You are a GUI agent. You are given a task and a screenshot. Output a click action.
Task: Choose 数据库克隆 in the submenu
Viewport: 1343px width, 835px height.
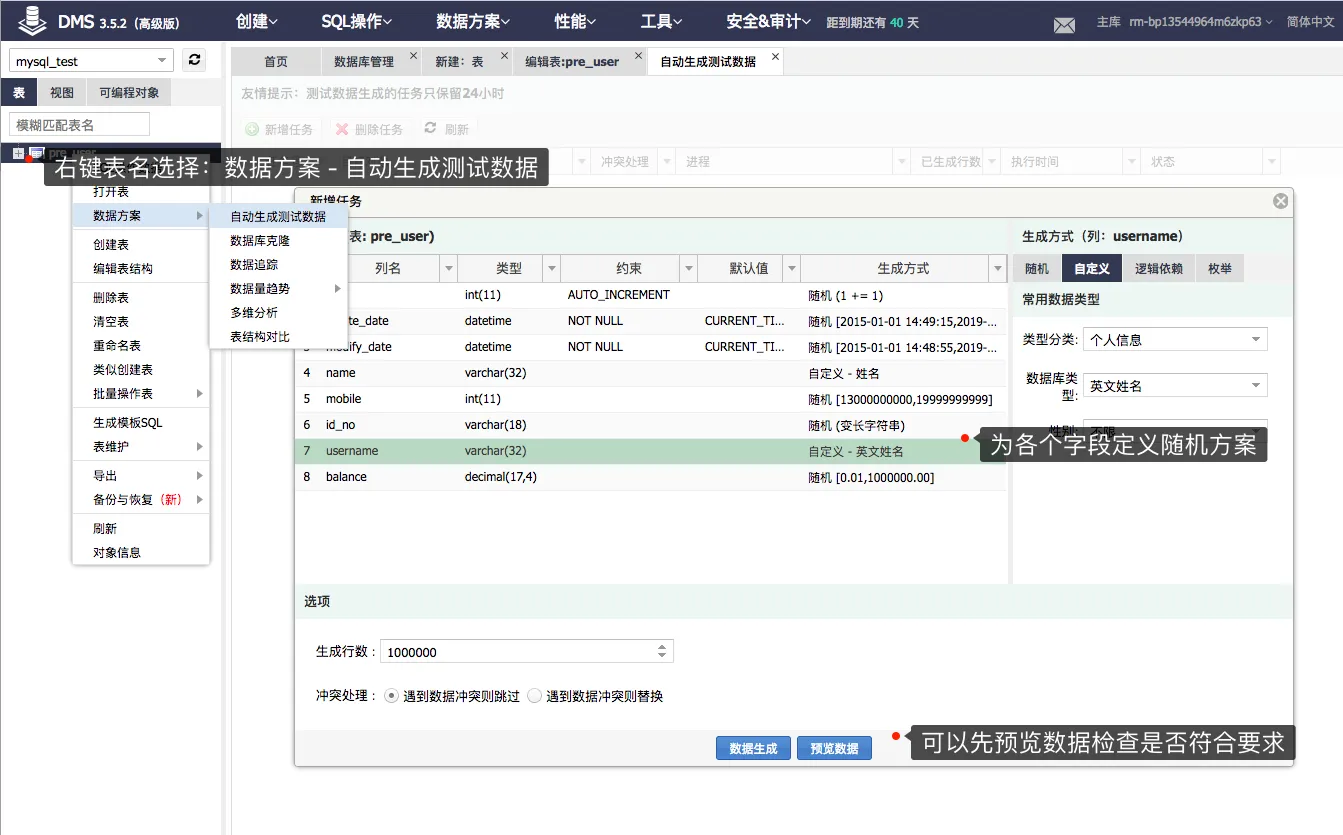tap(278, 241)
